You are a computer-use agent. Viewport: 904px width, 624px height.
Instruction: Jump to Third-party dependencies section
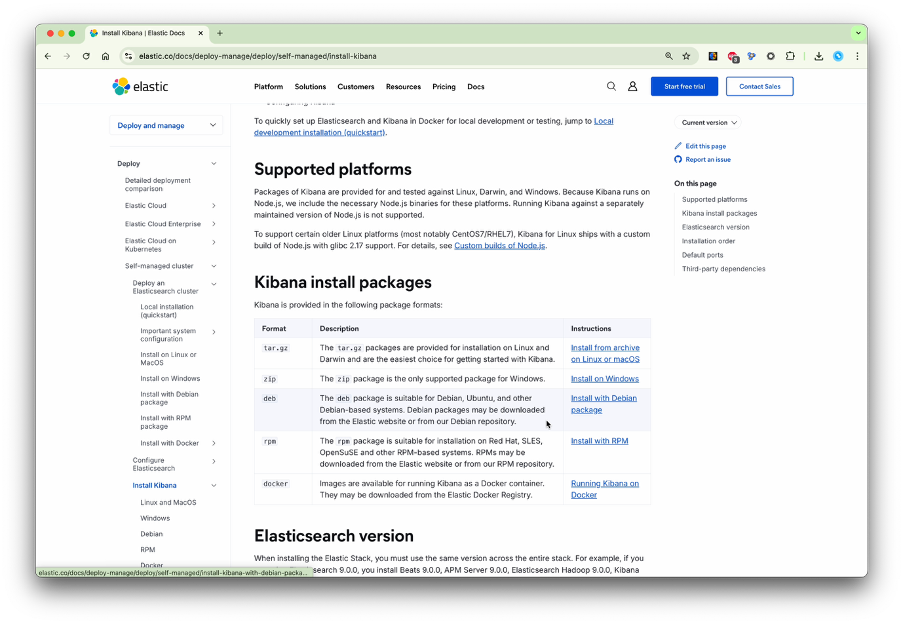[x=724, y=269]
